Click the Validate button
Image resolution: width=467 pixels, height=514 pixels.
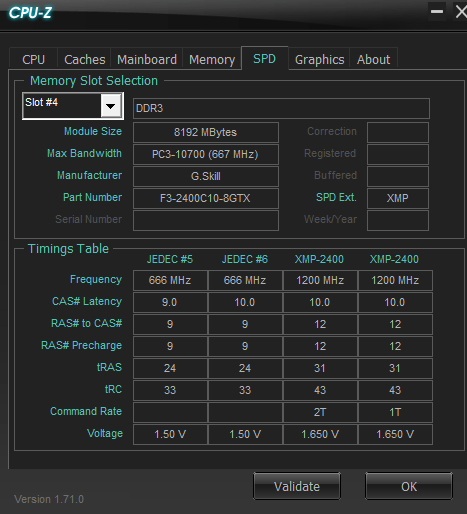(297, 486)
